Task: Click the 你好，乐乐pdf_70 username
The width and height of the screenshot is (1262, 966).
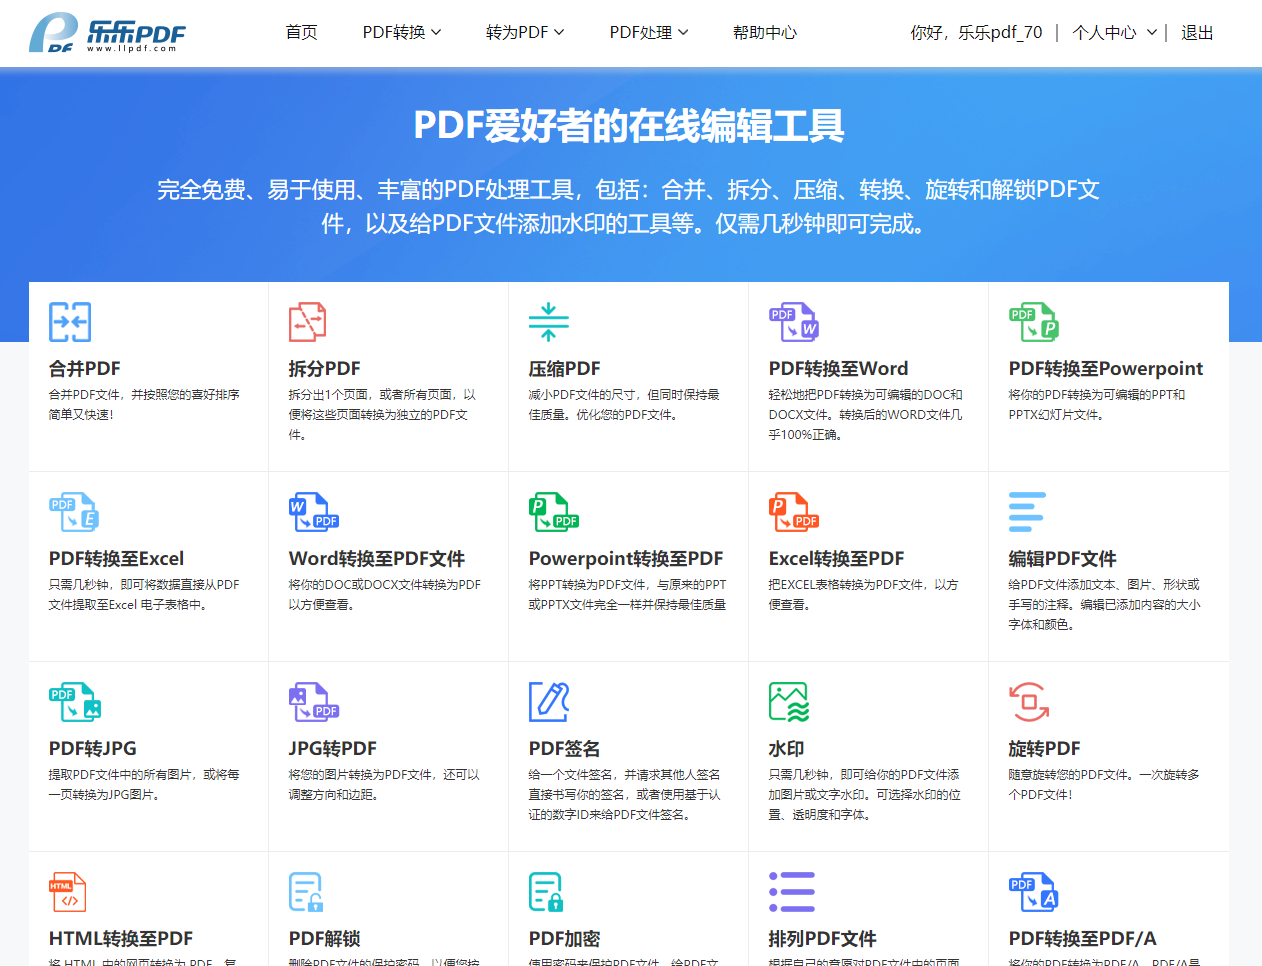Action: click(976, 33)
